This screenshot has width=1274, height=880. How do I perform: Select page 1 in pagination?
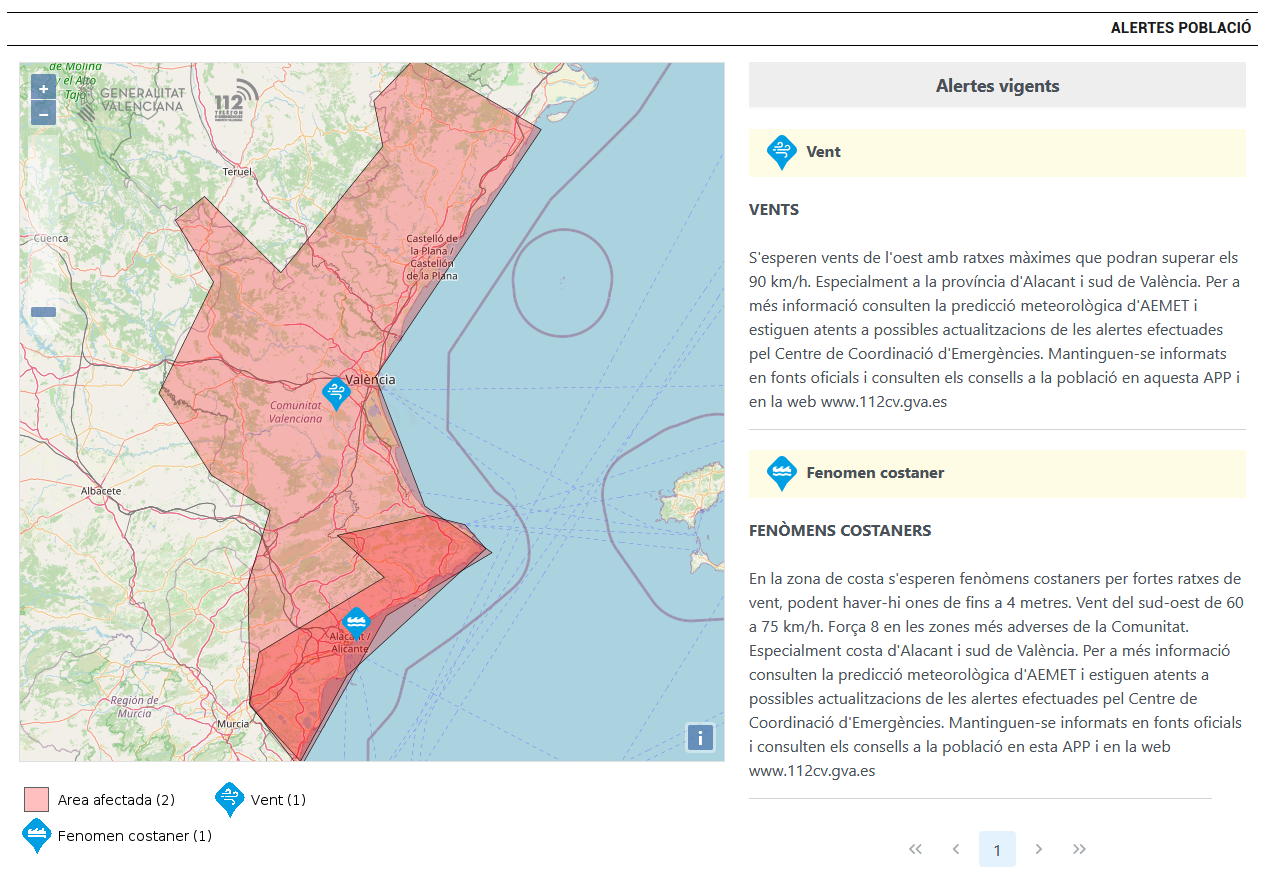[x=997, y=849]
